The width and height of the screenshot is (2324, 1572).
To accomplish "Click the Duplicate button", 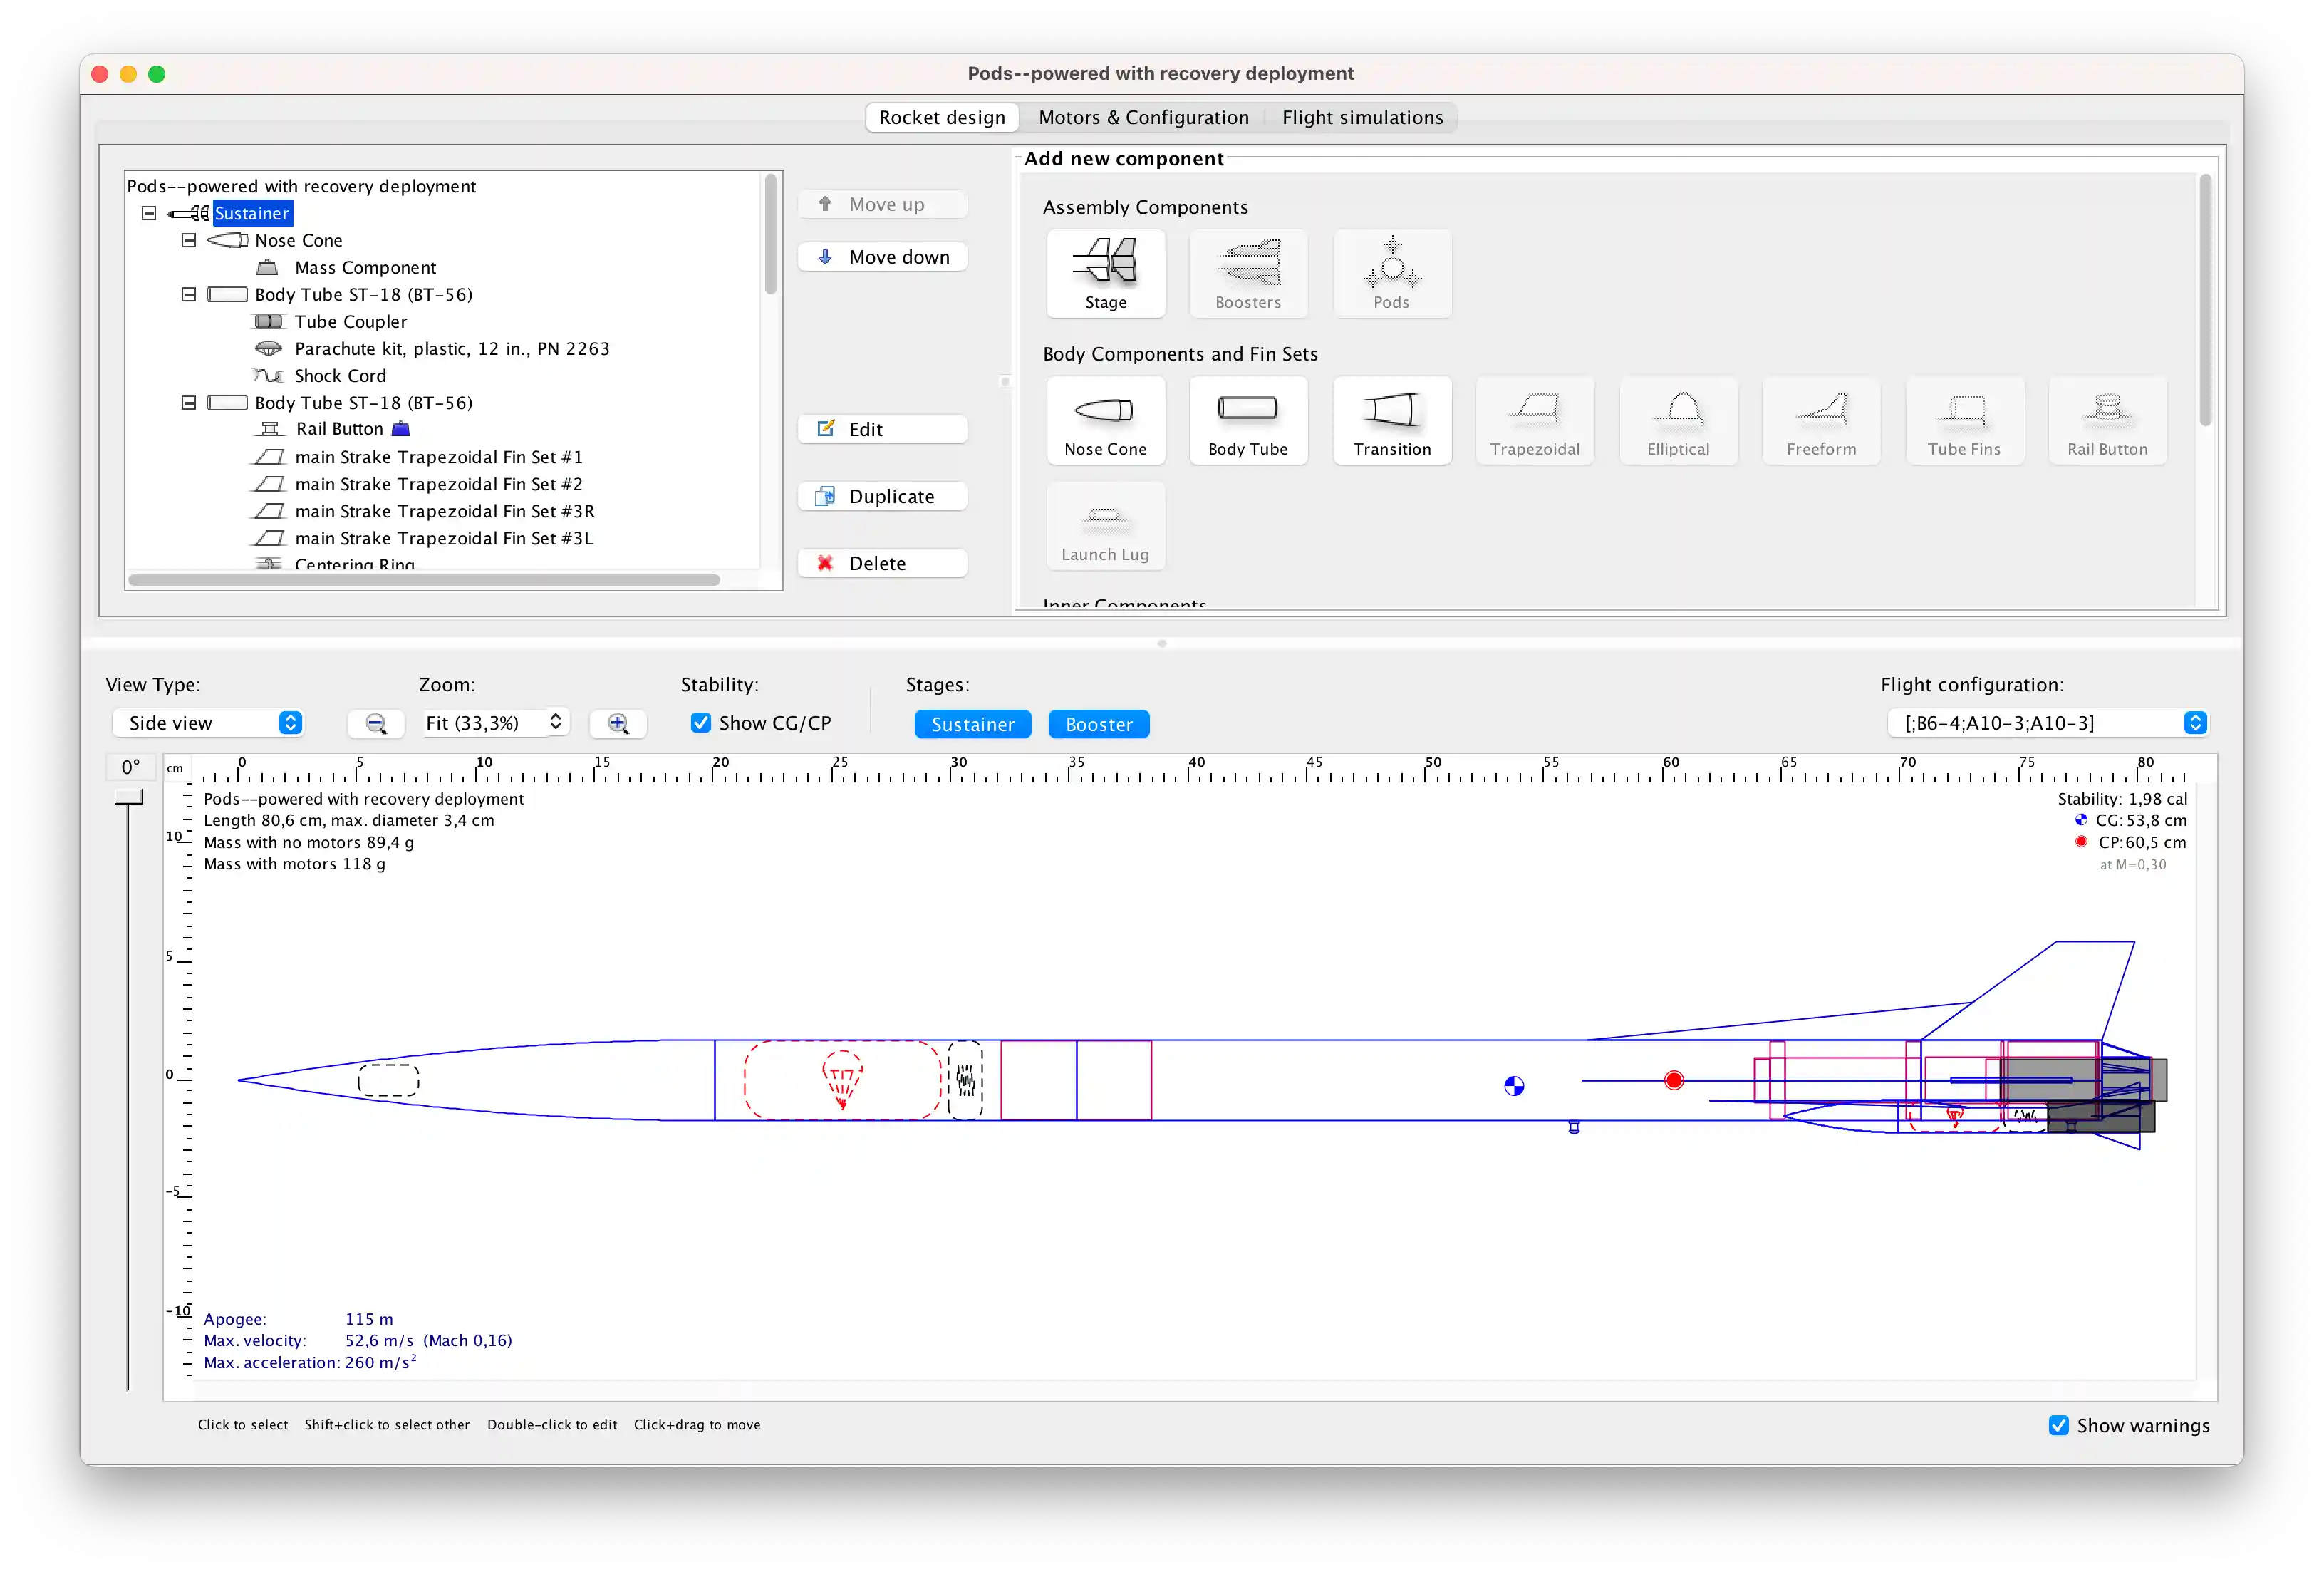I will tap(882, 496).
